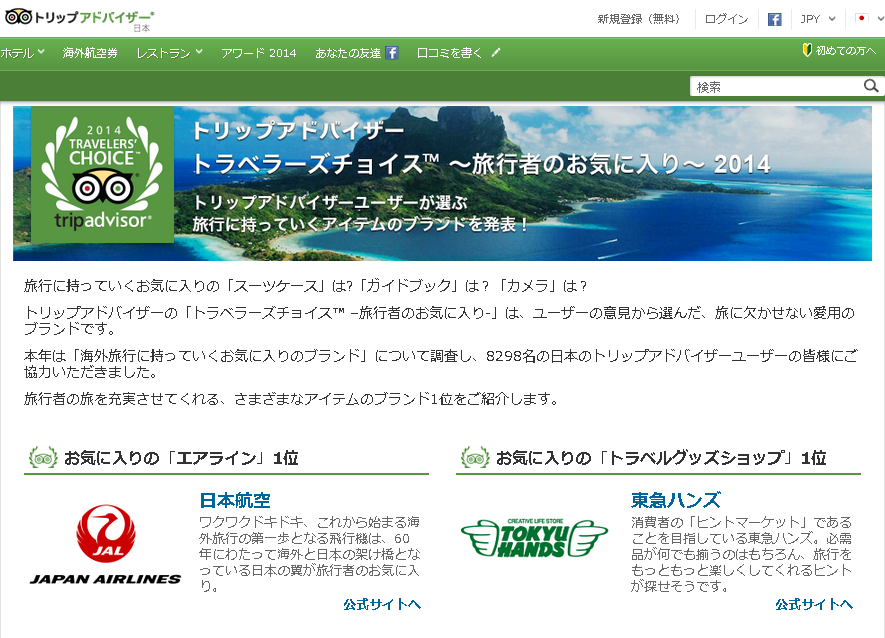Open the アワード 2014 menu item
The width and height of the screenshot is (885, 638).
click(x=259, y=53)
